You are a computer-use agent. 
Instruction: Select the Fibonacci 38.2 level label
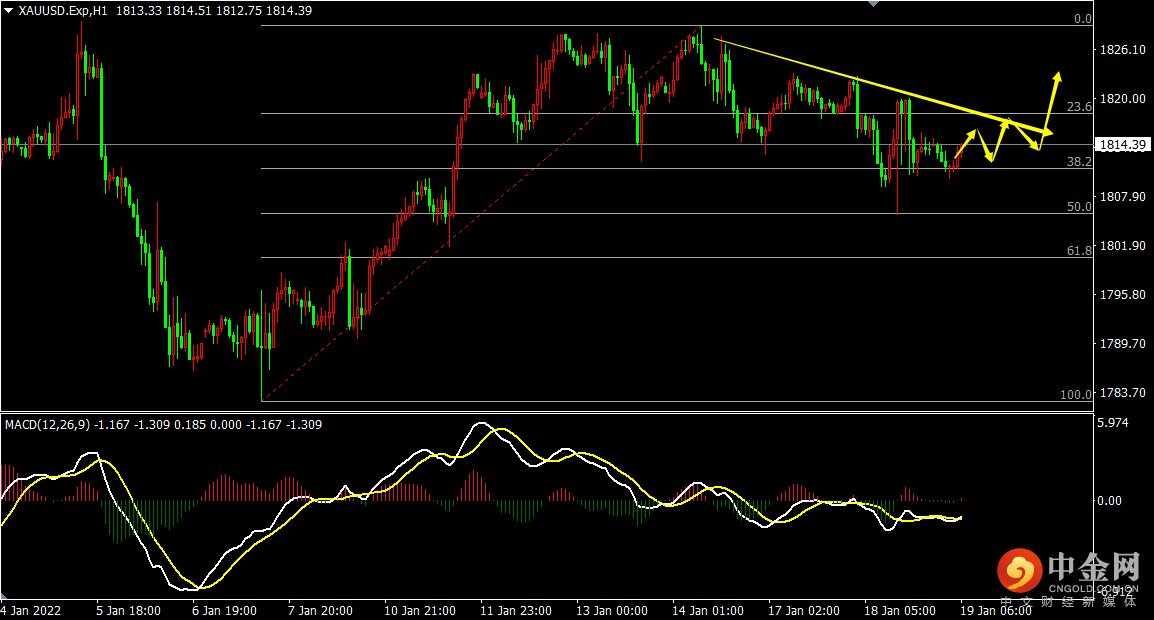pos(1078,161)
